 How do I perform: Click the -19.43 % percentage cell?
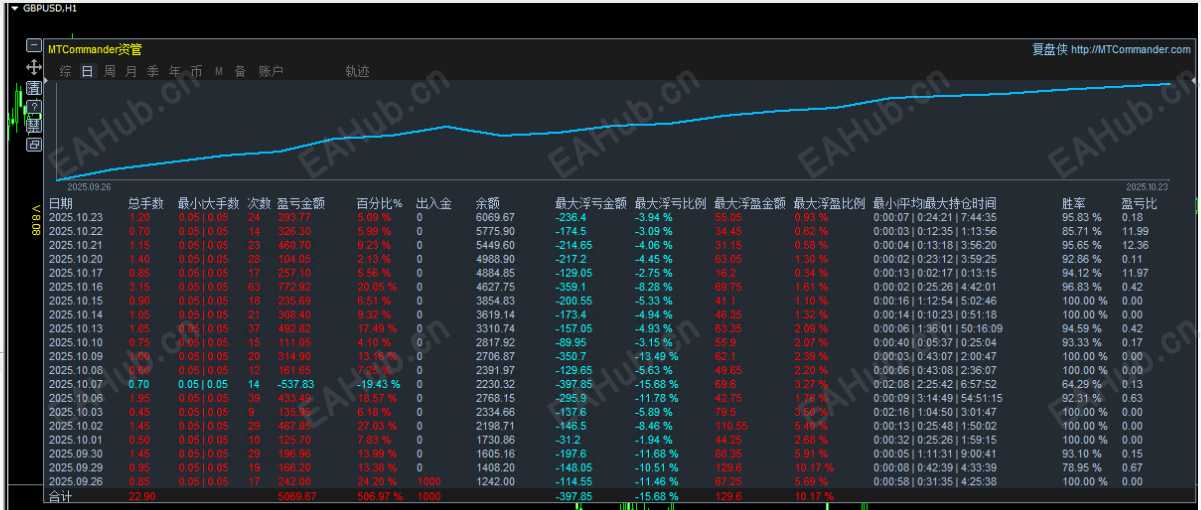[x=379, y=383]
